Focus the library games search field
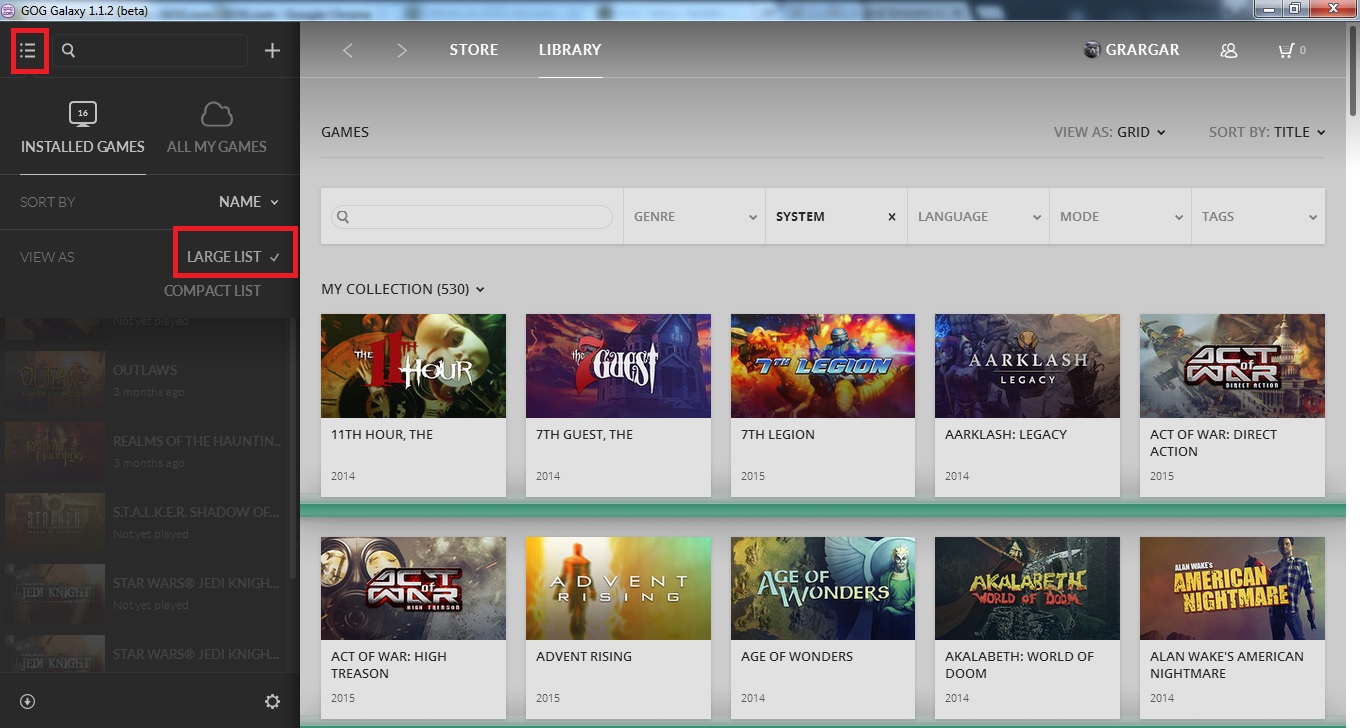Screen dimensions: 1360x728 click(472, 217)
